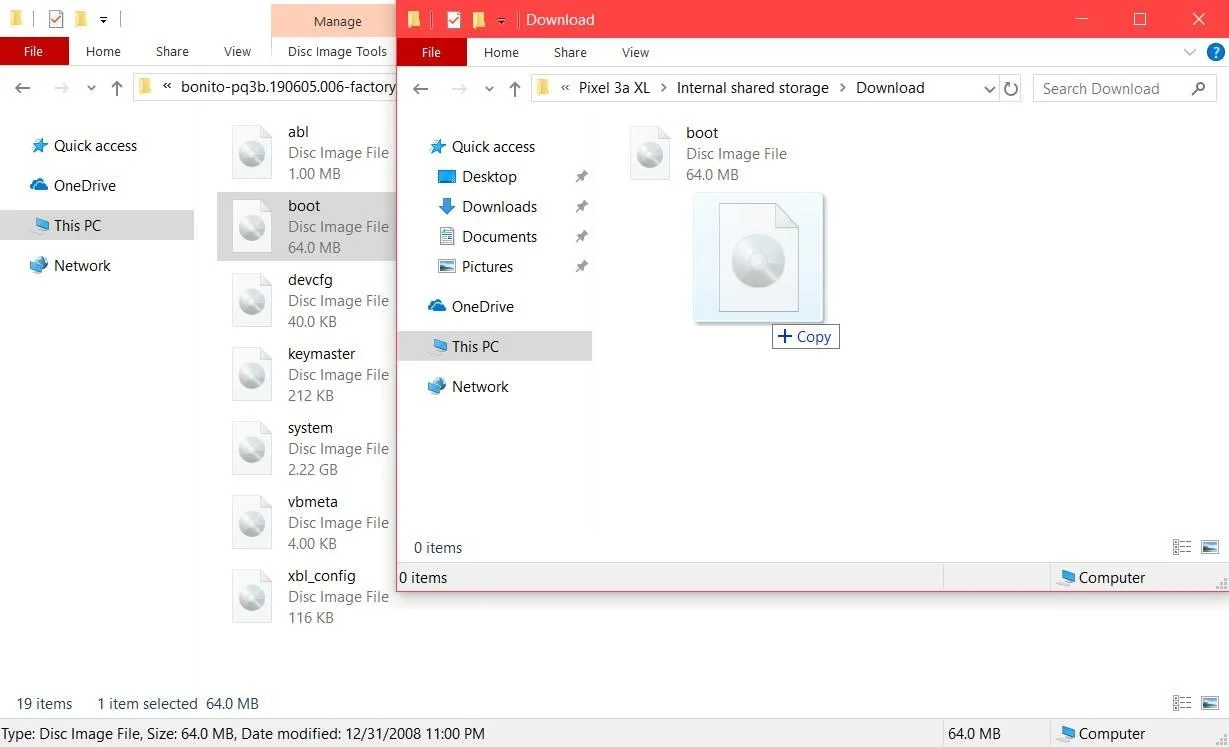Unpin Pictures from Quick access
The image size is (1229, 747).
[x=581, y=266]
